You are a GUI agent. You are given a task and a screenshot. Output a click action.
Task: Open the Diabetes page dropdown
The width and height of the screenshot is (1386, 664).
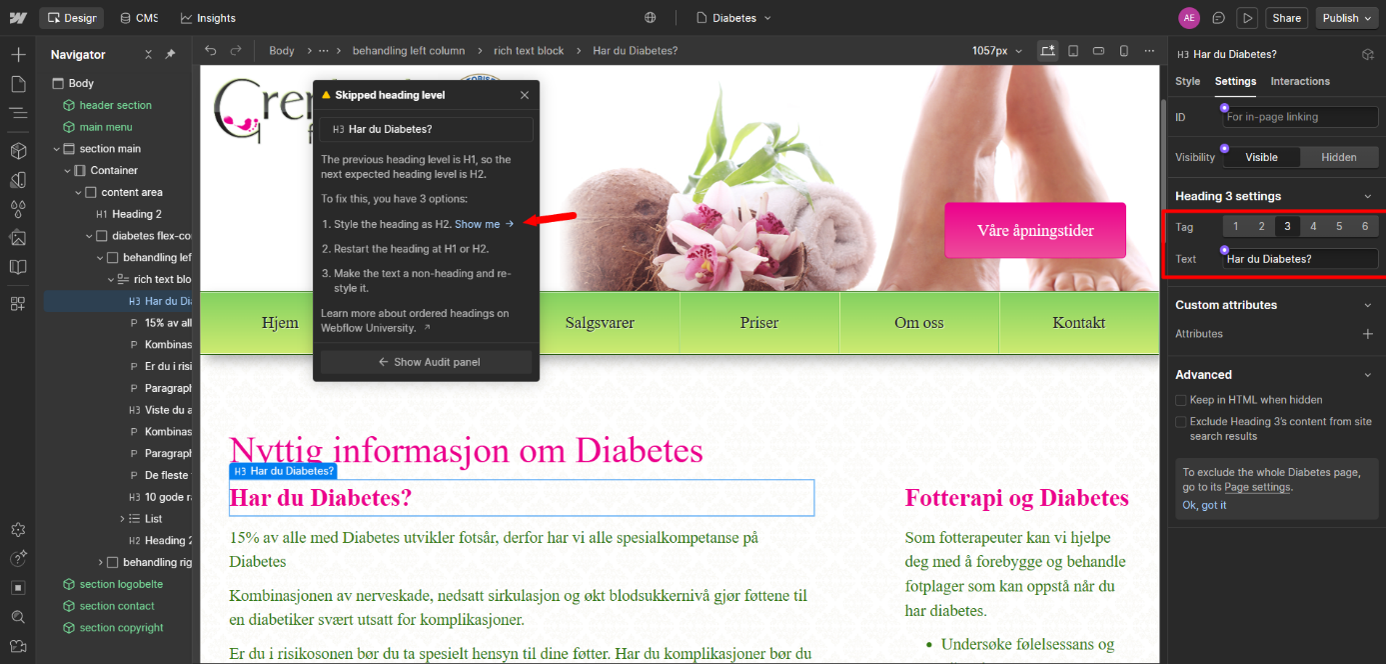[x=734, y=18]
